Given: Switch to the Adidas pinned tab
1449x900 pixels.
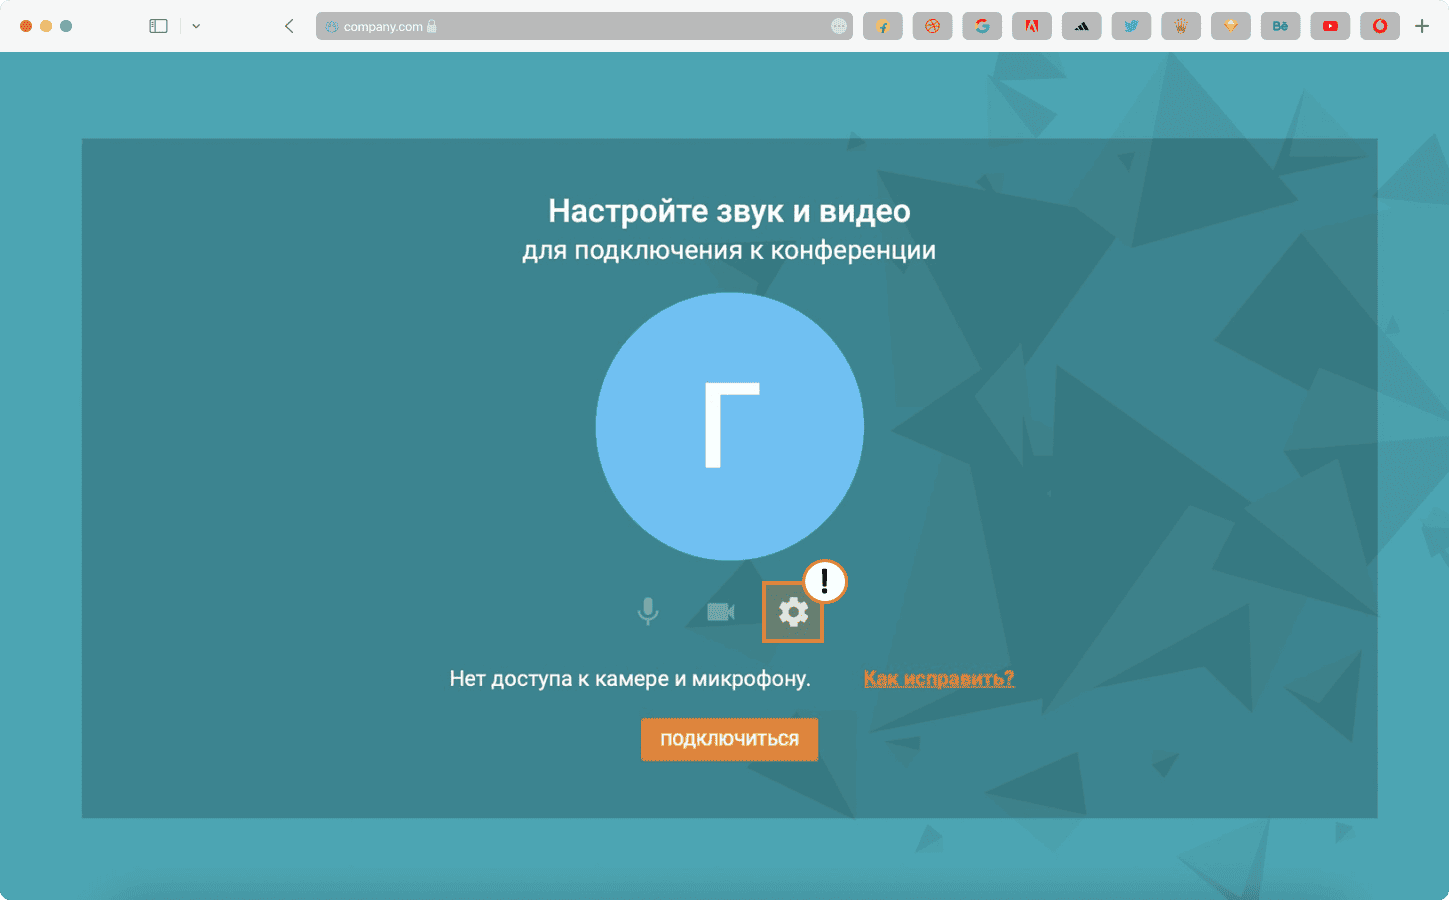Looking at the screenshot, I should (1082, 26).
